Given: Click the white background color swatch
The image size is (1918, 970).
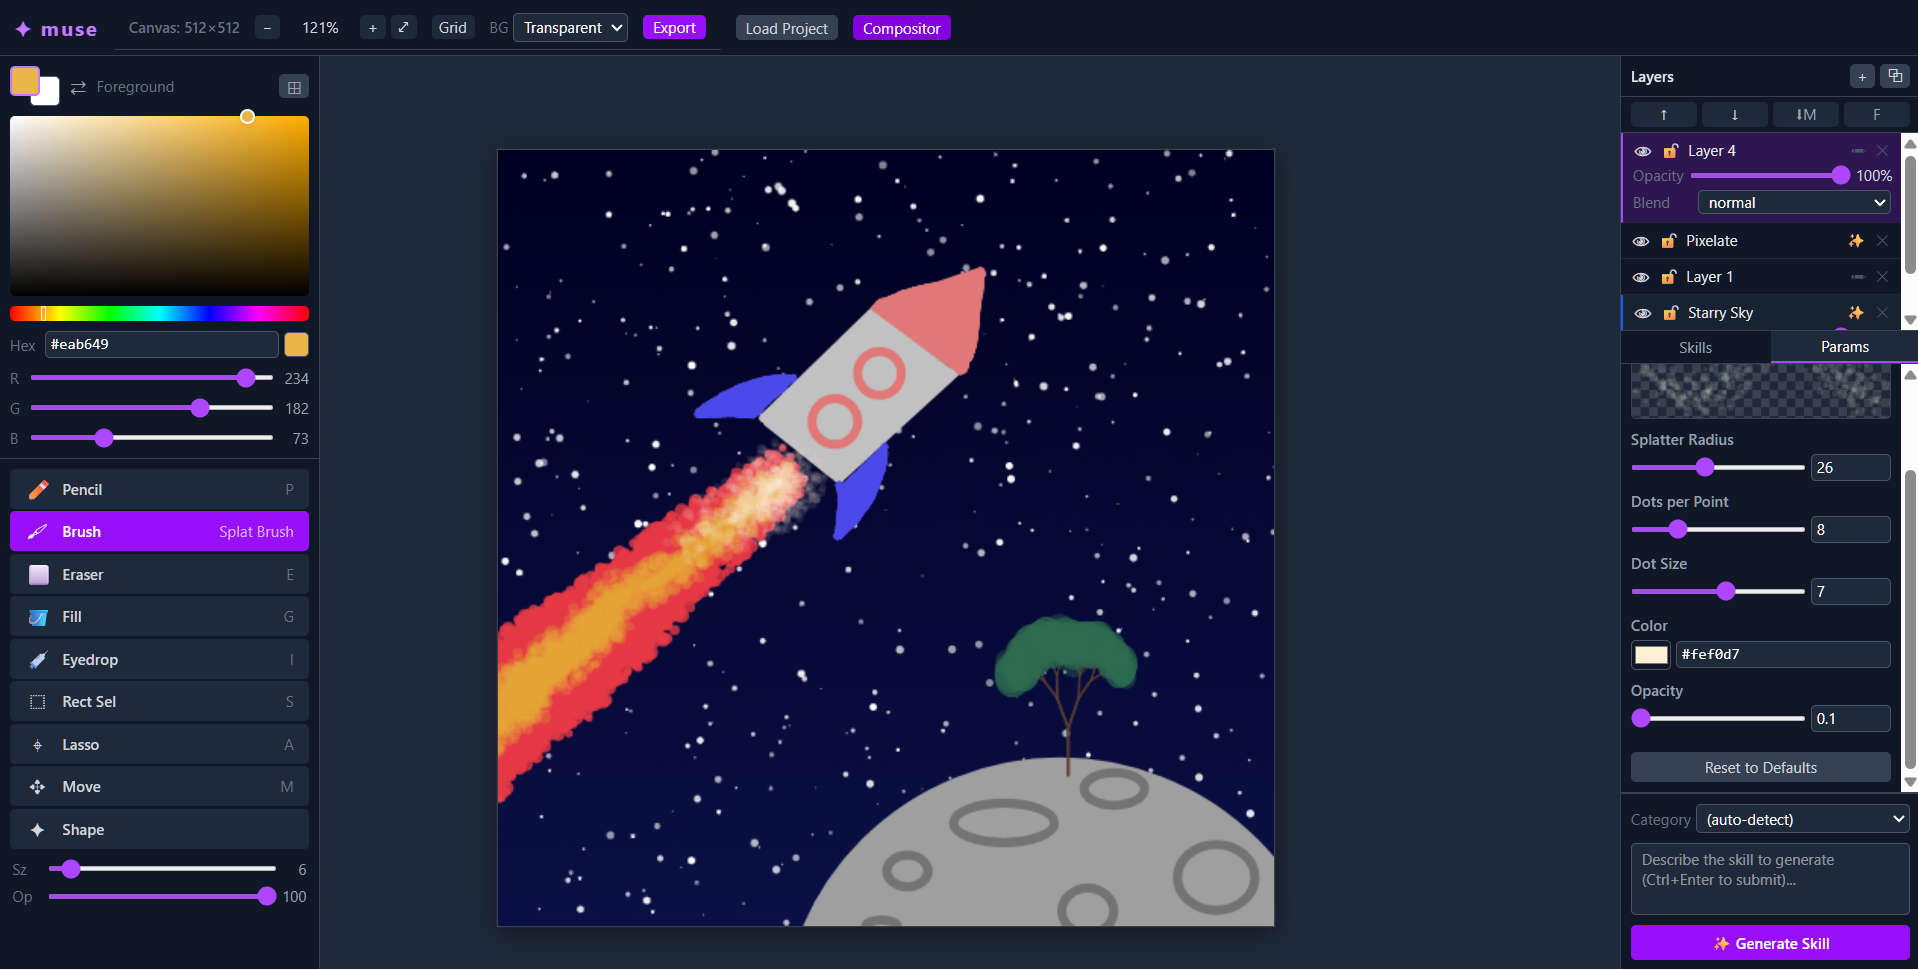Looking at the screenshot, I should point(50,96).
